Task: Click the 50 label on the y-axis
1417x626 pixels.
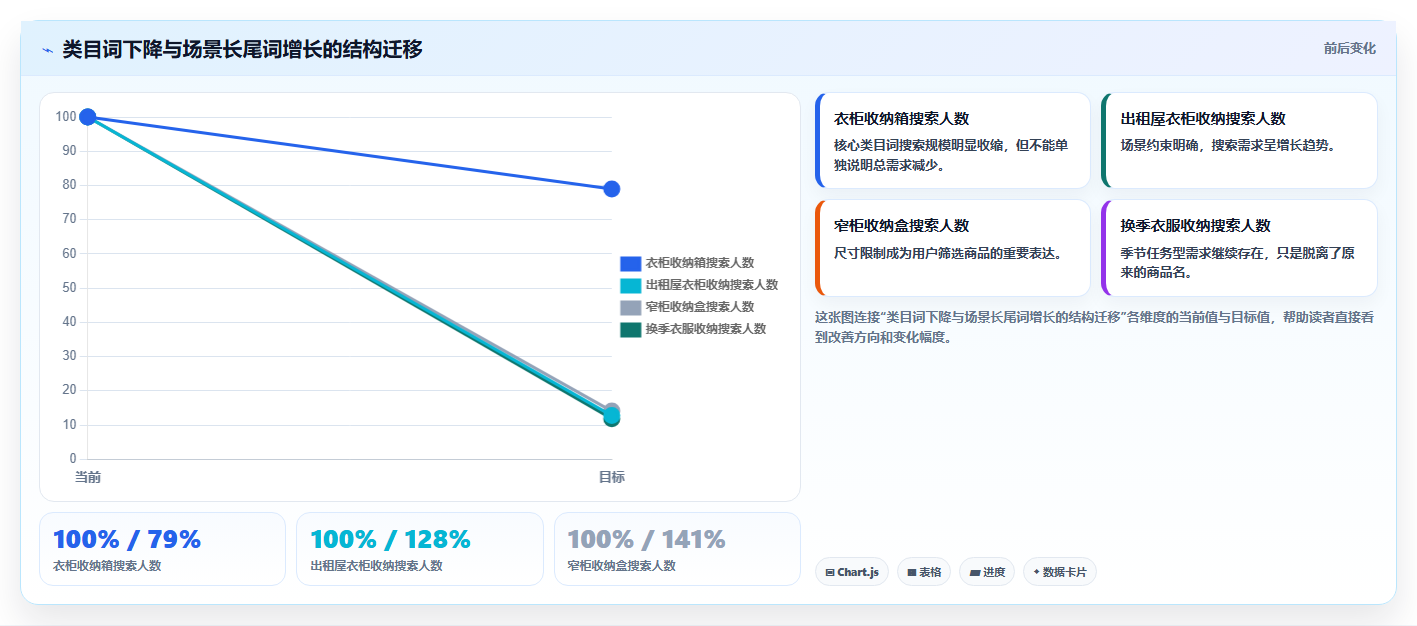Action: [69, 288]
